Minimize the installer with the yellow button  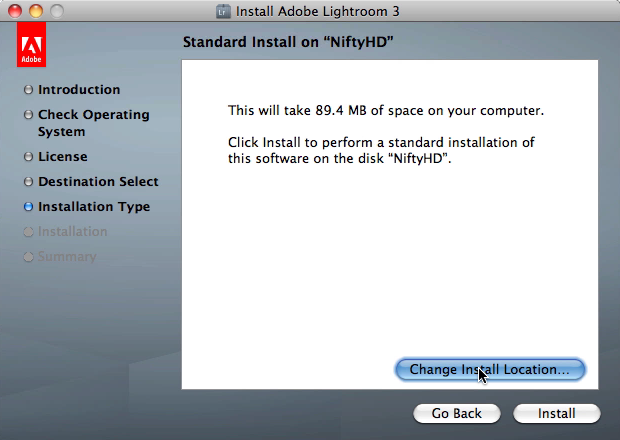click(36, 11)
